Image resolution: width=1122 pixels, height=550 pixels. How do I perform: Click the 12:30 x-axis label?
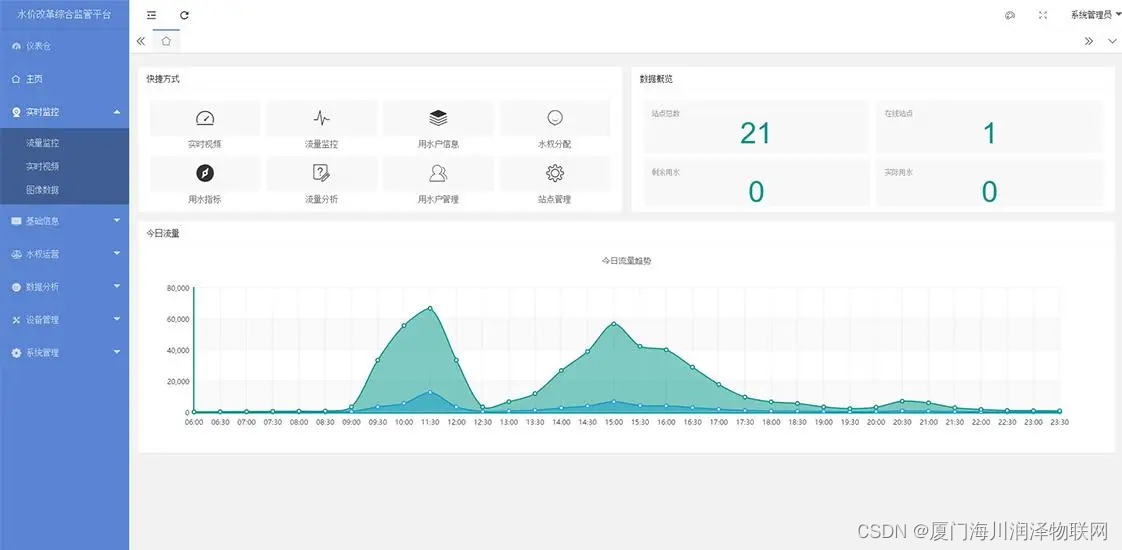click(x=482, y=423)
